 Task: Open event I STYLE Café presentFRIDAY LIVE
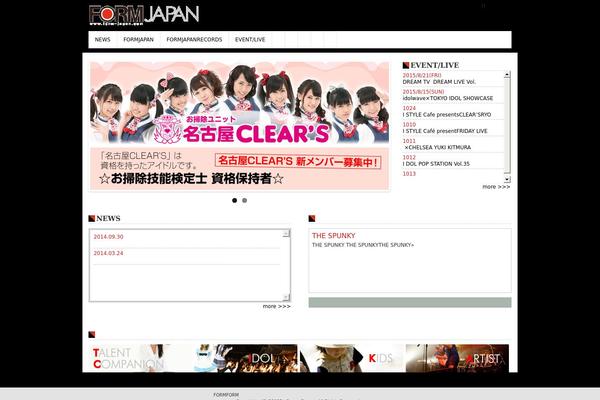pyautogui.click(x=445, y=131)
